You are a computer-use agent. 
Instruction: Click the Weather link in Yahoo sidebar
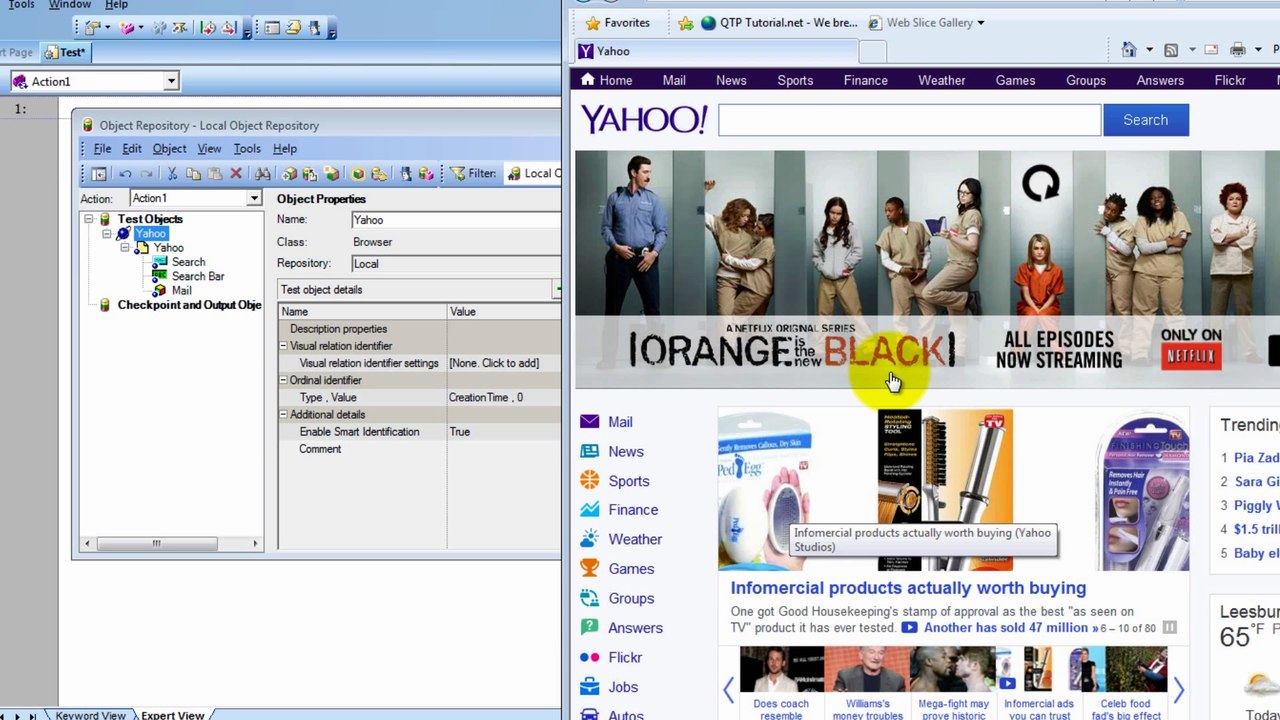[635, 539]
